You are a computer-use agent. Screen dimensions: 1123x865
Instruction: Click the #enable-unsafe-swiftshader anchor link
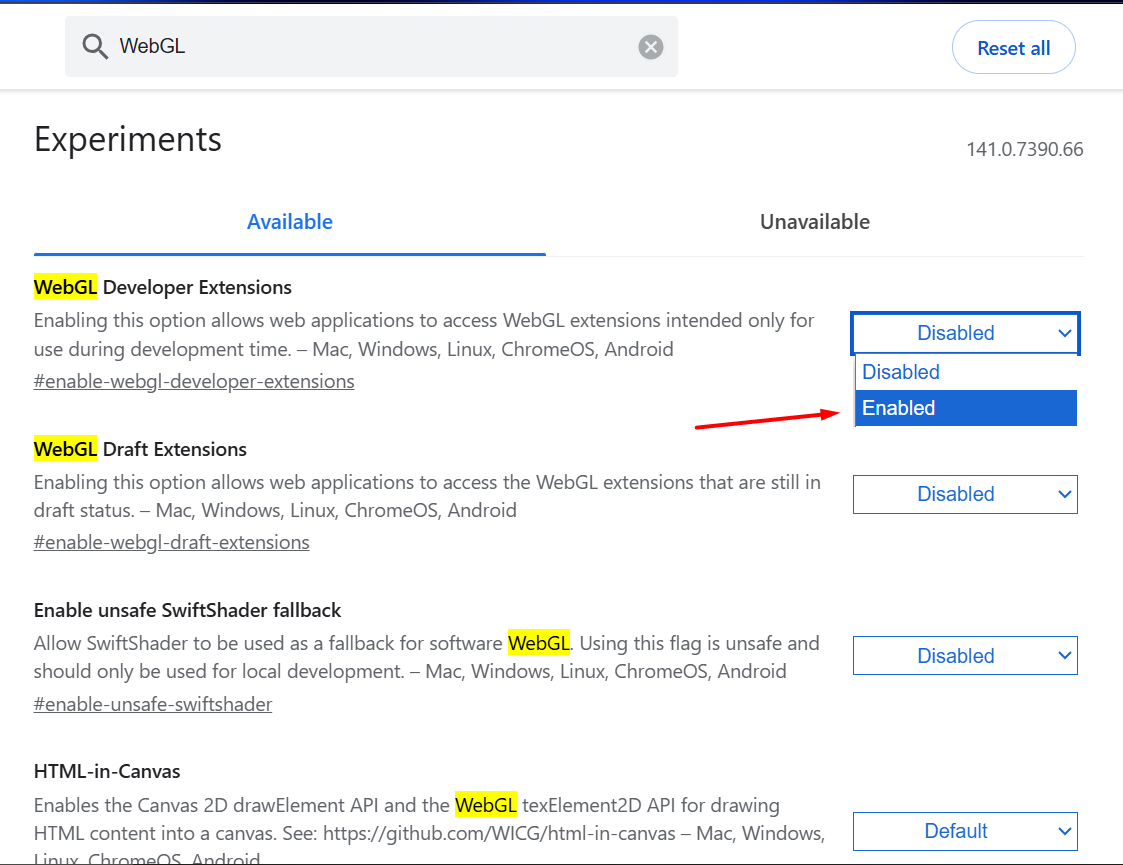pyautogui.click(x=153, y=704)
